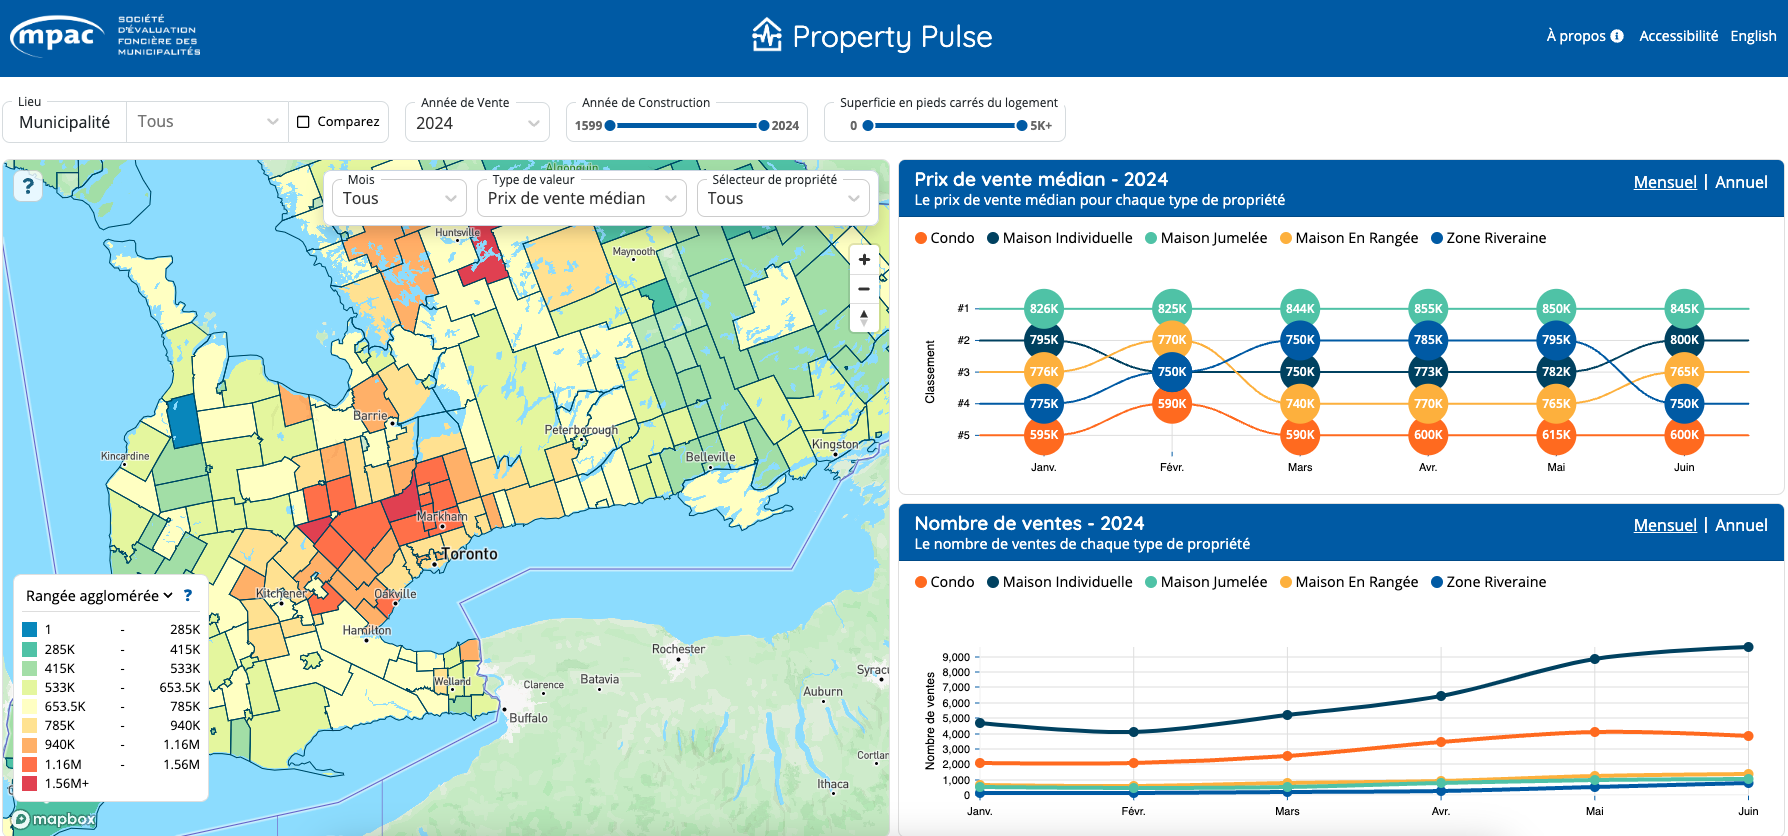Click the Belleville label on map
The width and height of the screenshot is (1788, 836).
710,457
